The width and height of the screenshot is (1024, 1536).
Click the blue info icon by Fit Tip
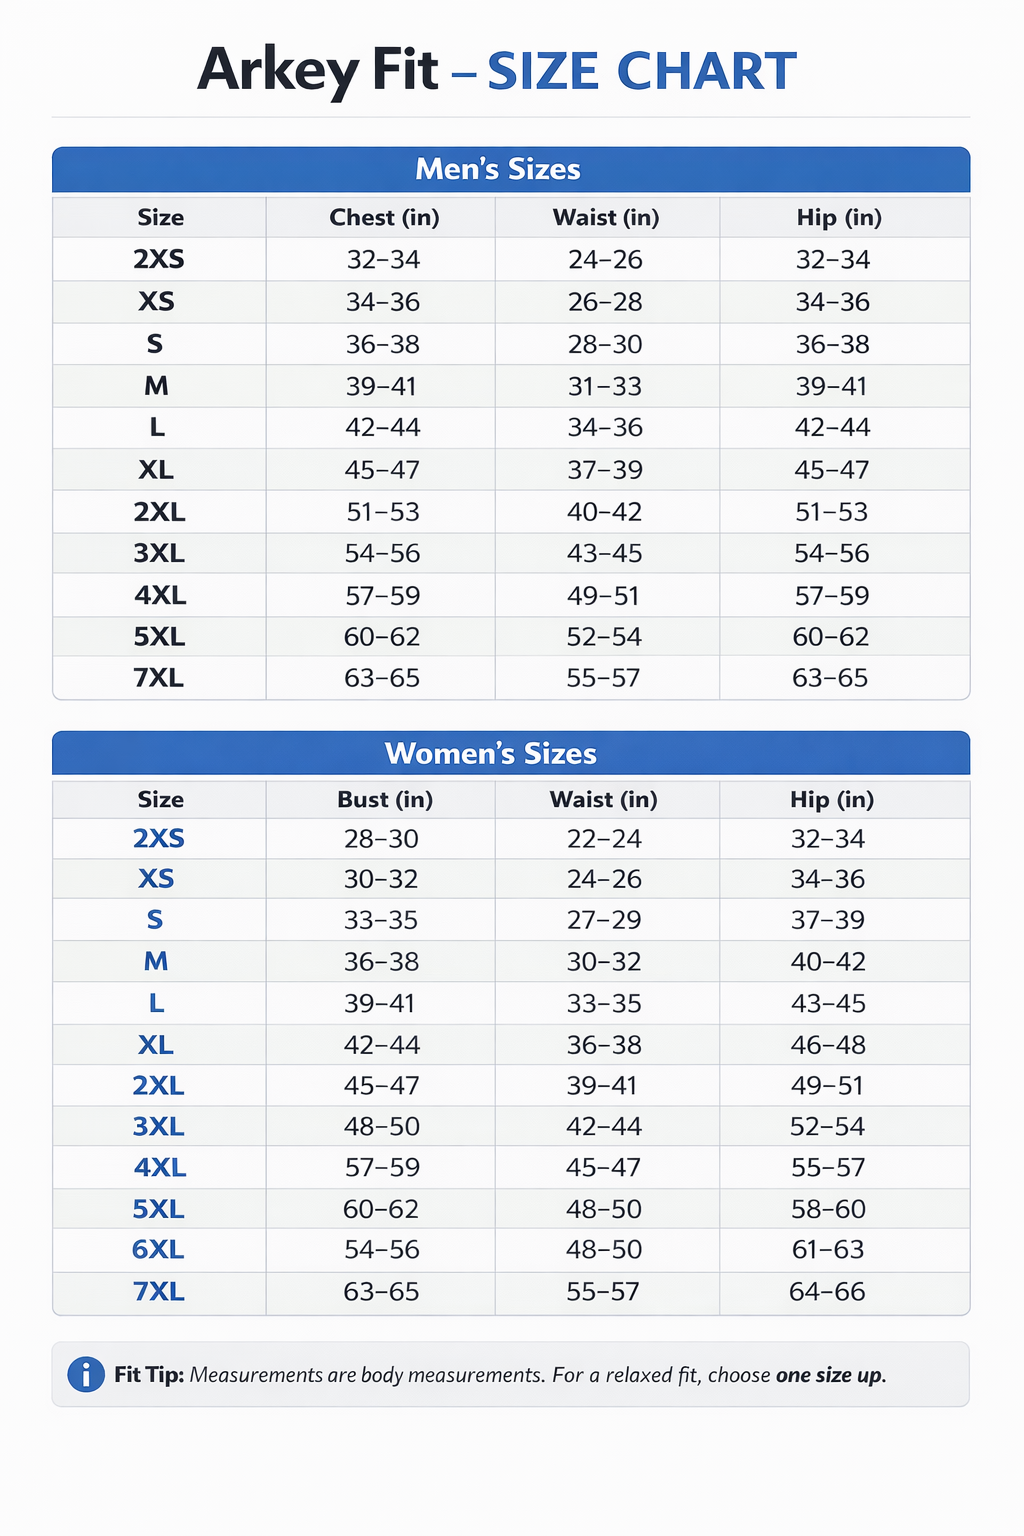point(86,1375)
